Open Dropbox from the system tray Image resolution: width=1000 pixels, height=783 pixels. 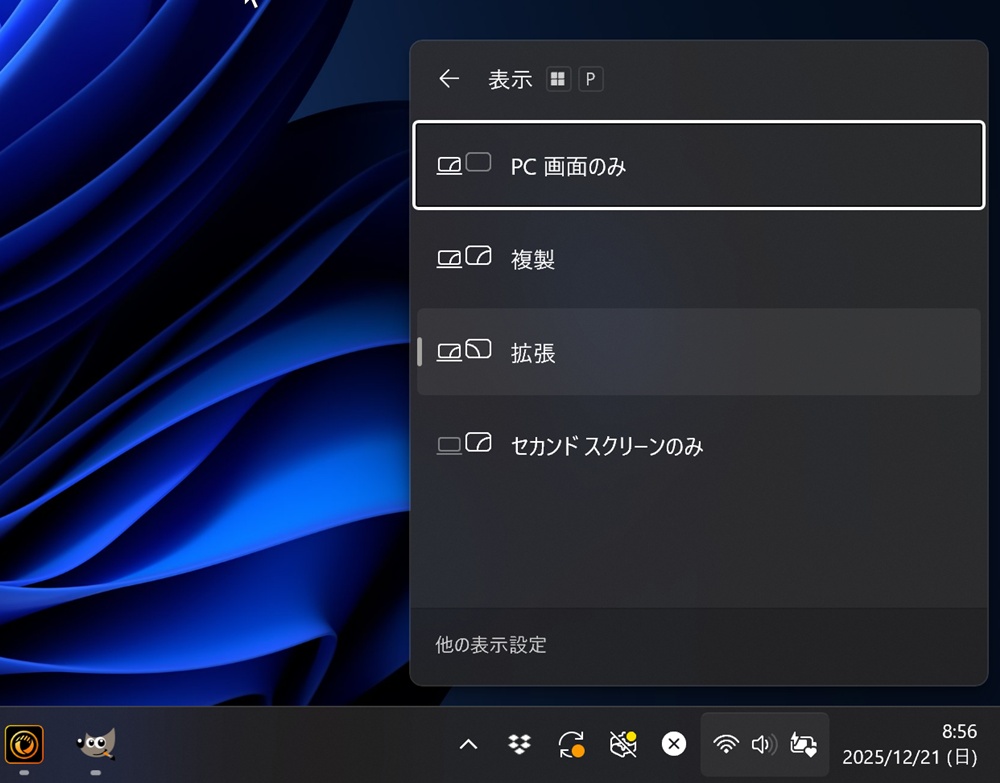pyautogui.click(x=519, y=744)
